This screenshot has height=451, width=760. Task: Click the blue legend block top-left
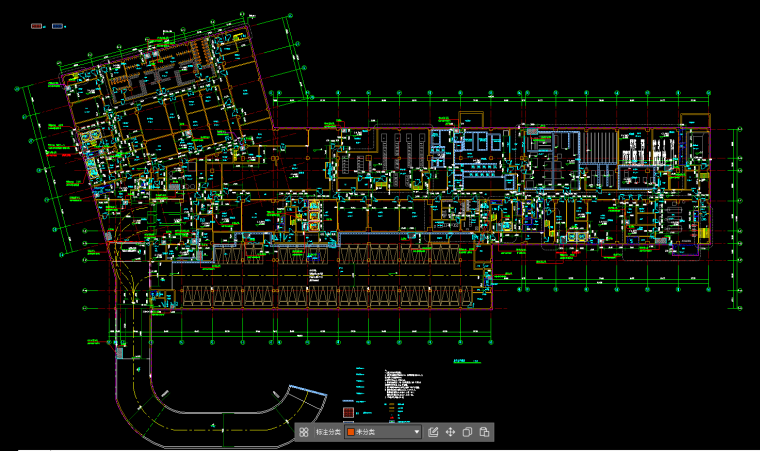[x=57, y=25]
